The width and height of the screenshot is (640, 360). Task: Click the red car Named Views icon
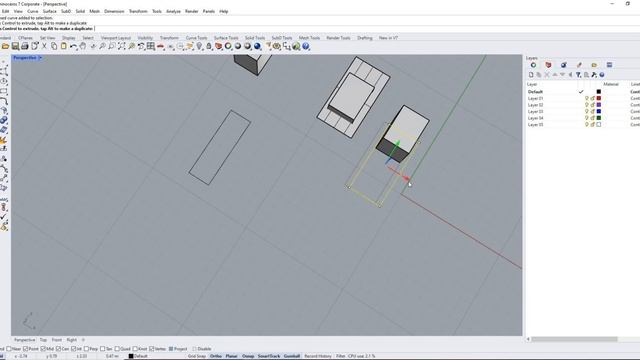pyautogui.click(x=161, y=47)
